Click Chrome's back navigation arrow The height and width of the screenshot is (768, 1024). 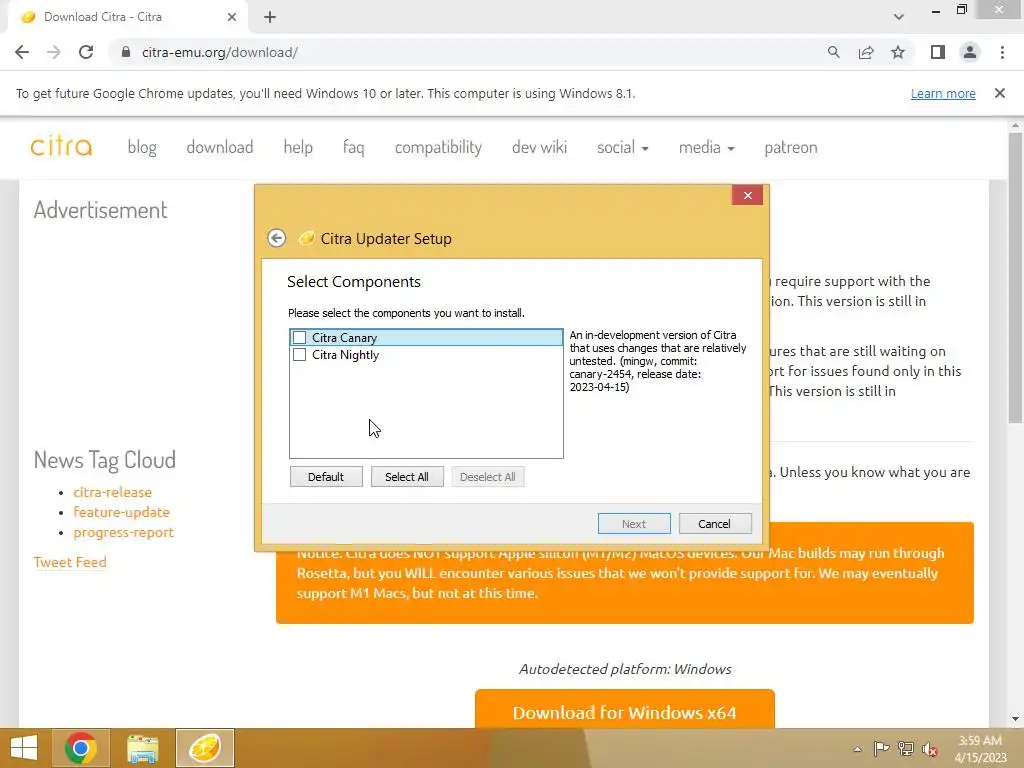tap(22, 52)
